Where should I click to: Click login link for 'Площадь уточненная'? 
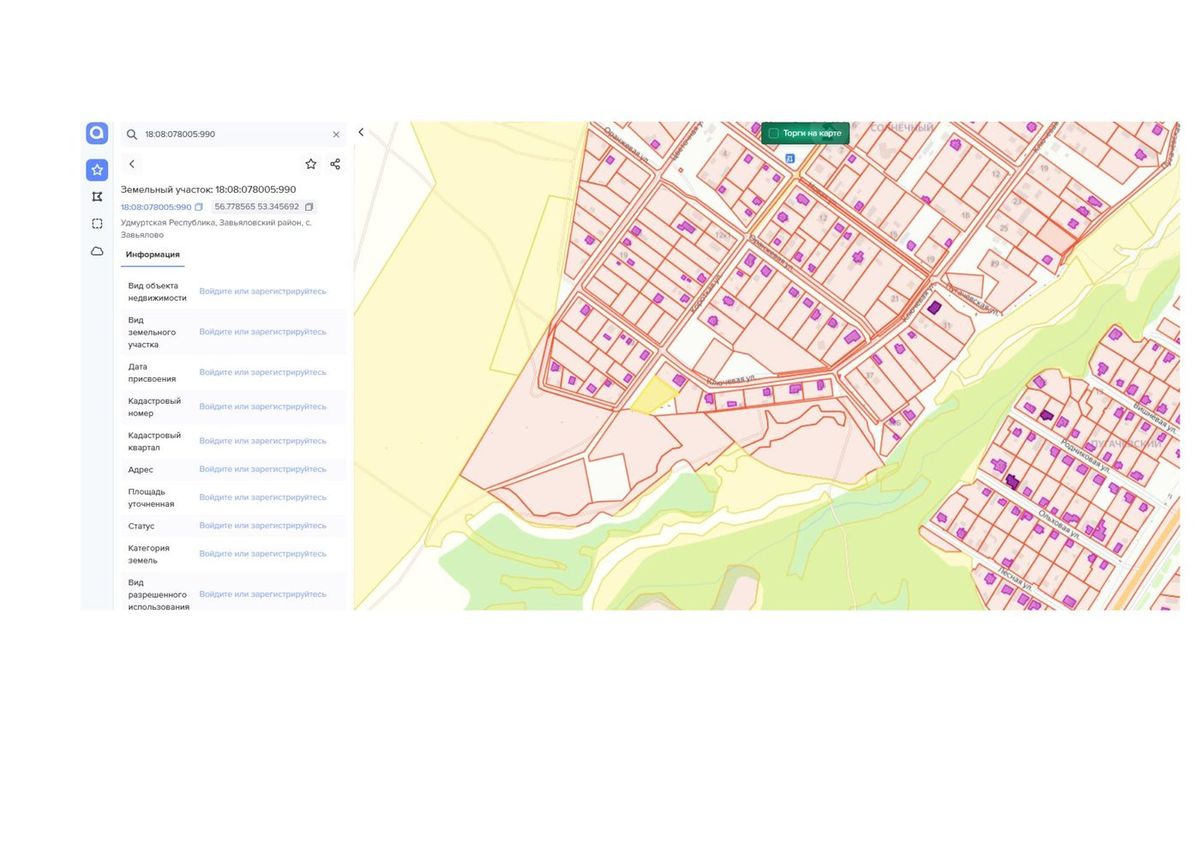263,497
